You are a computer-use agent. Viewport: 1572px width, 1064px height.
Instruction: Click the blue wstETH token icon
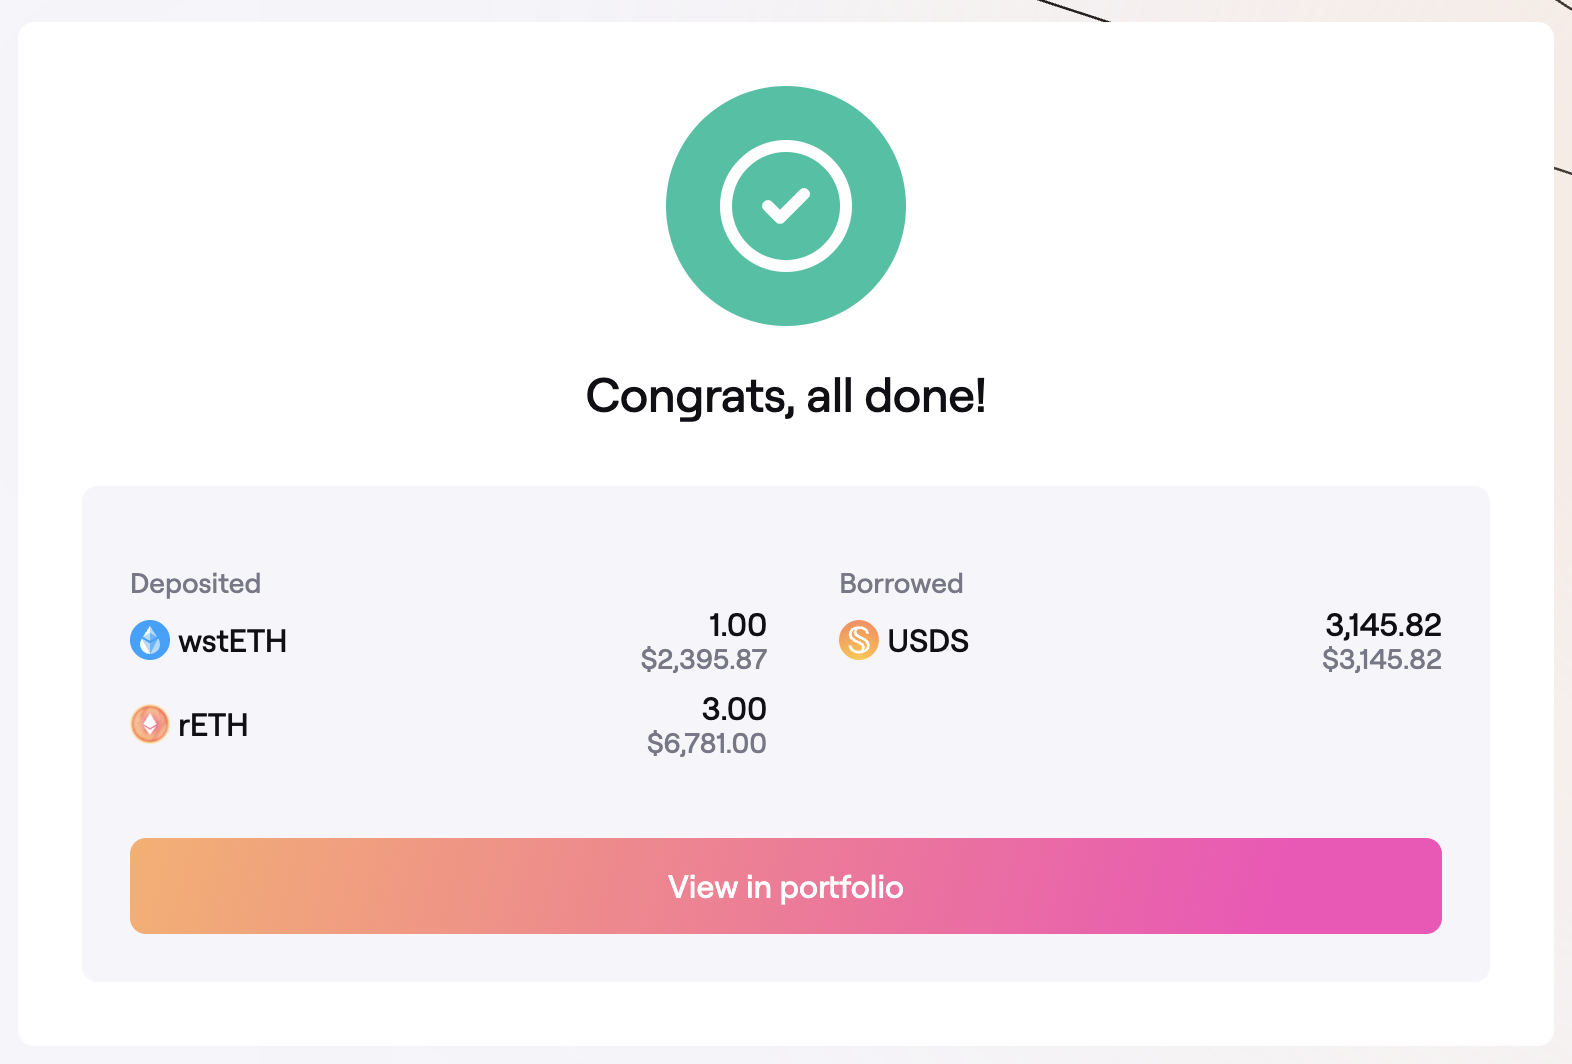pos(150,640)
